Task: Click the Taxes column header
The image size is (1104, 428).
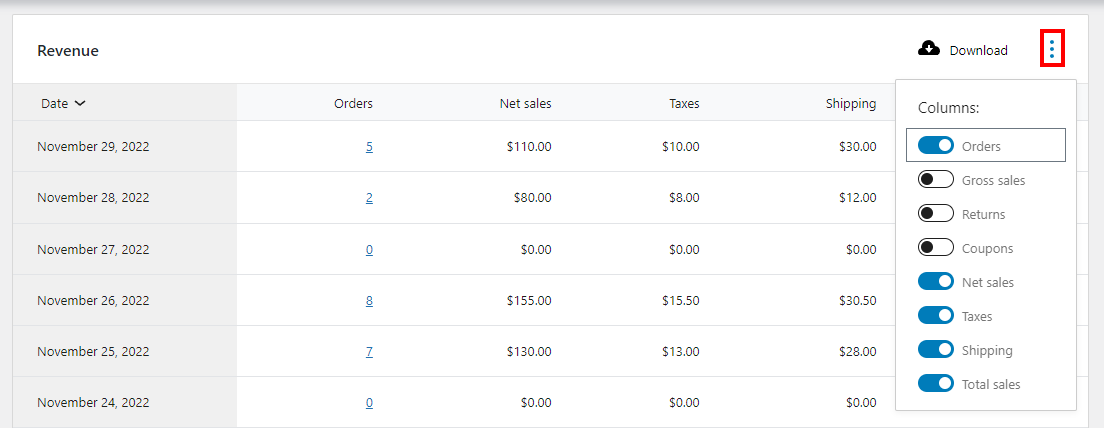Action: pos(684,103)
